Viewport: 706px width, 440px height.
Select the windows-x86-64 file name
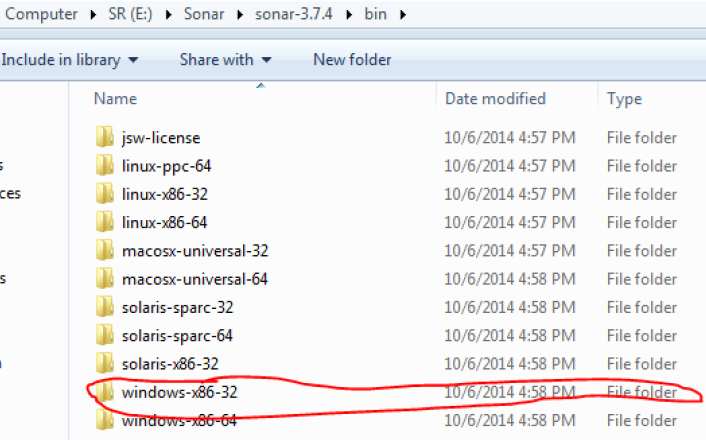click(x=179, y=420)
